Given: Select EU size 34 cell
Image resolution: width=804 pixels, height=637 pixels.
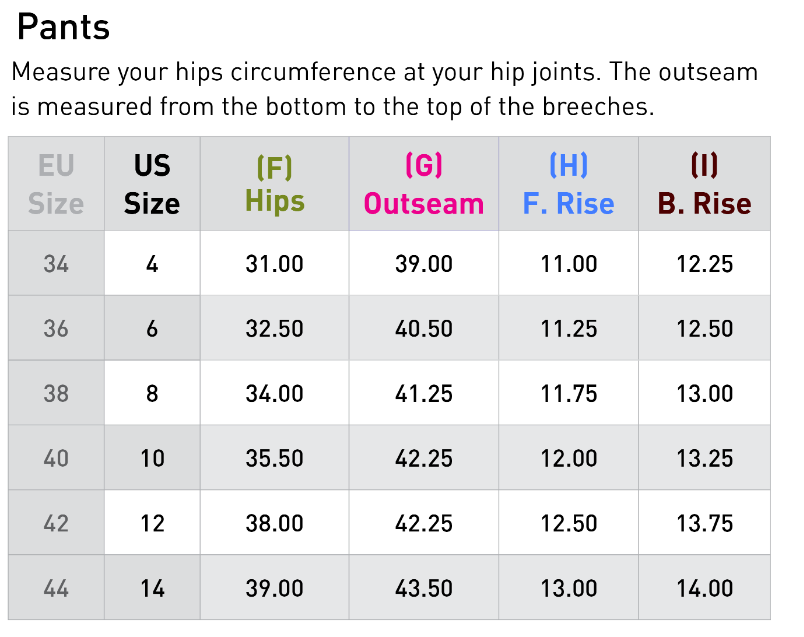Looking at the screenshot, I should pyautogui.click(x=56, y=264).
